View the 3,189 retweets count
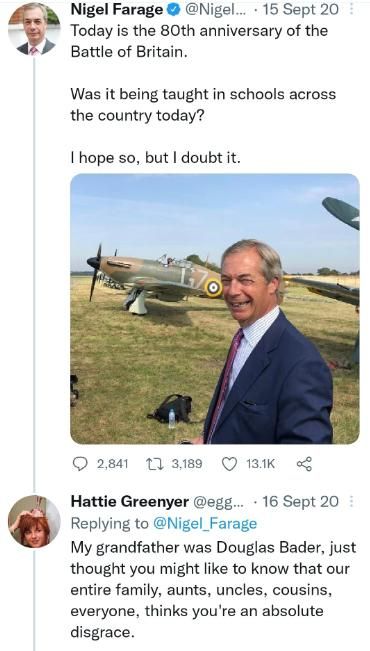 (x=187, y=464)
